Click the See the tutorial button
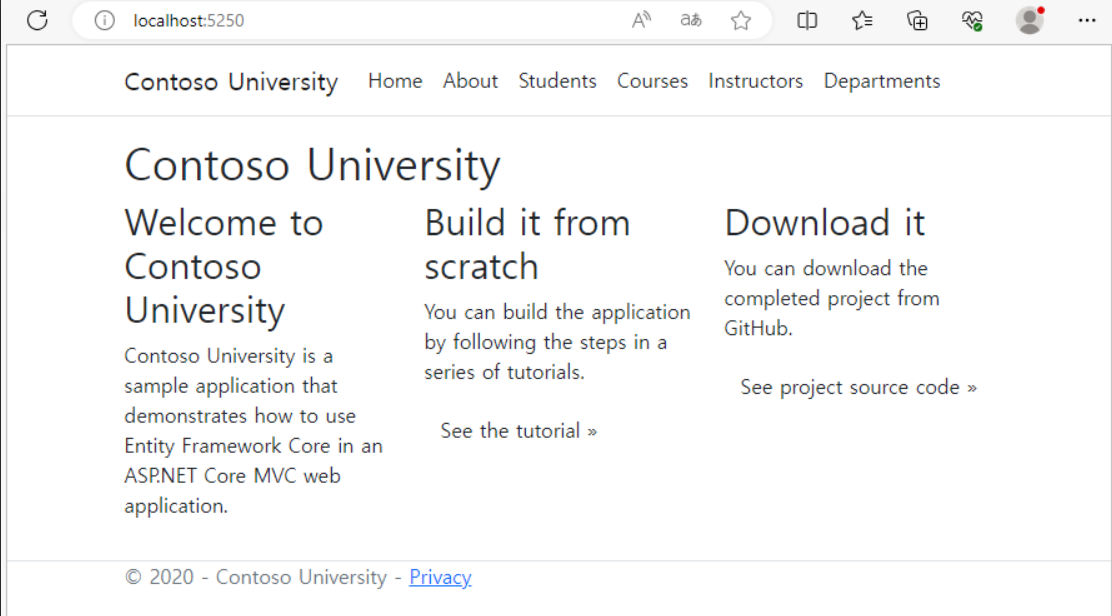The width and height of the screenshot is (1112, 616). pos(518,431)
